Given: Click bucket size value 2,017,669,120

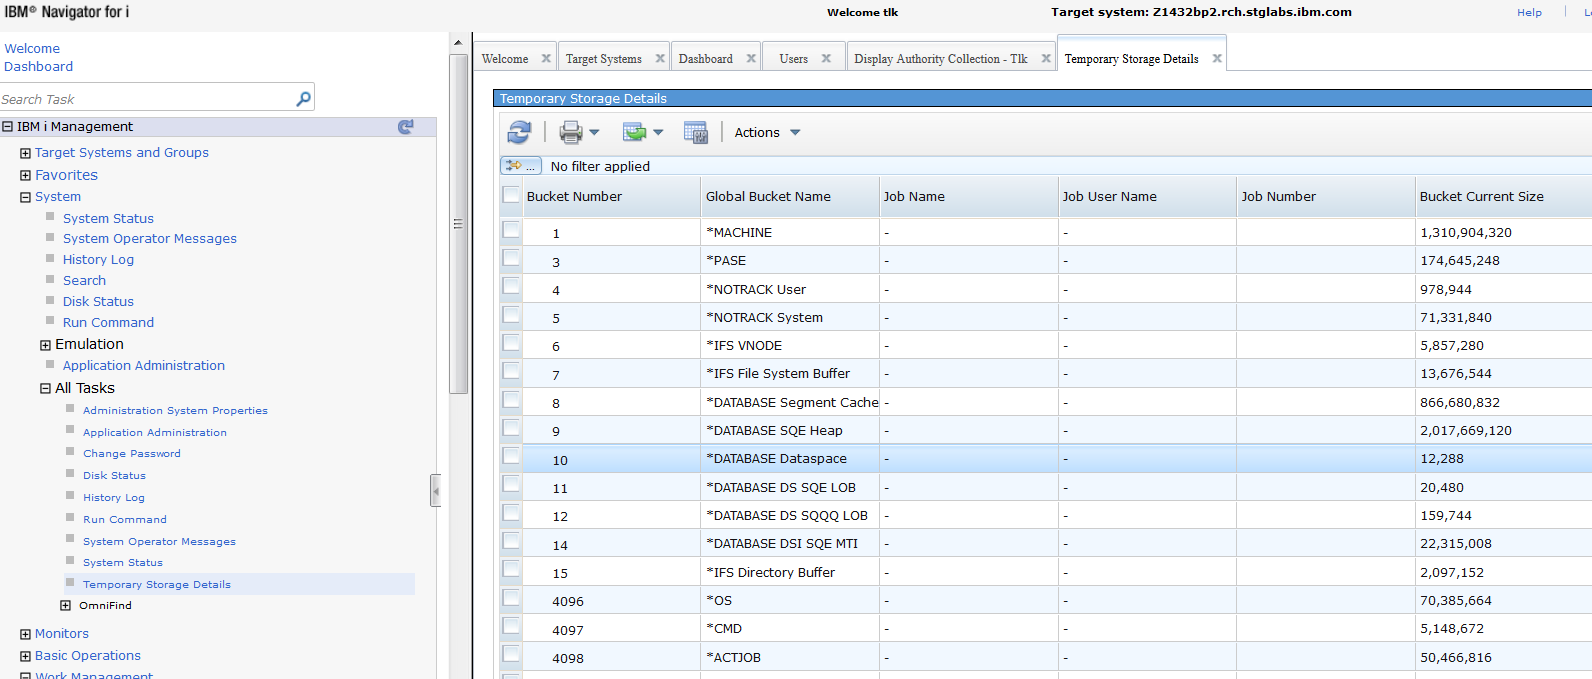Looking at the screenshot, I should click(1465, 430).
